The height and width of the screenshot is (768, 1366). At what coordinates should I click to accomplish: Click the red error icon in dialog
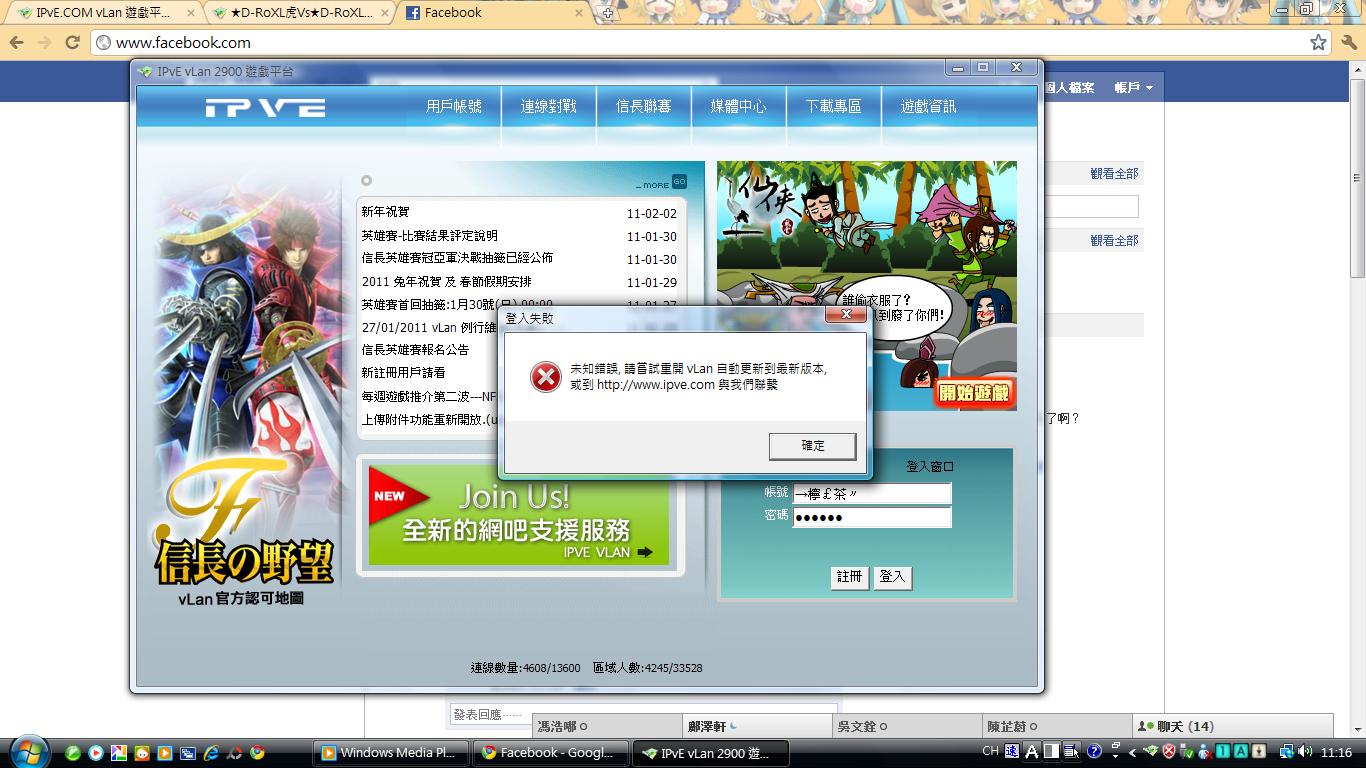click(x=545, y=376)
